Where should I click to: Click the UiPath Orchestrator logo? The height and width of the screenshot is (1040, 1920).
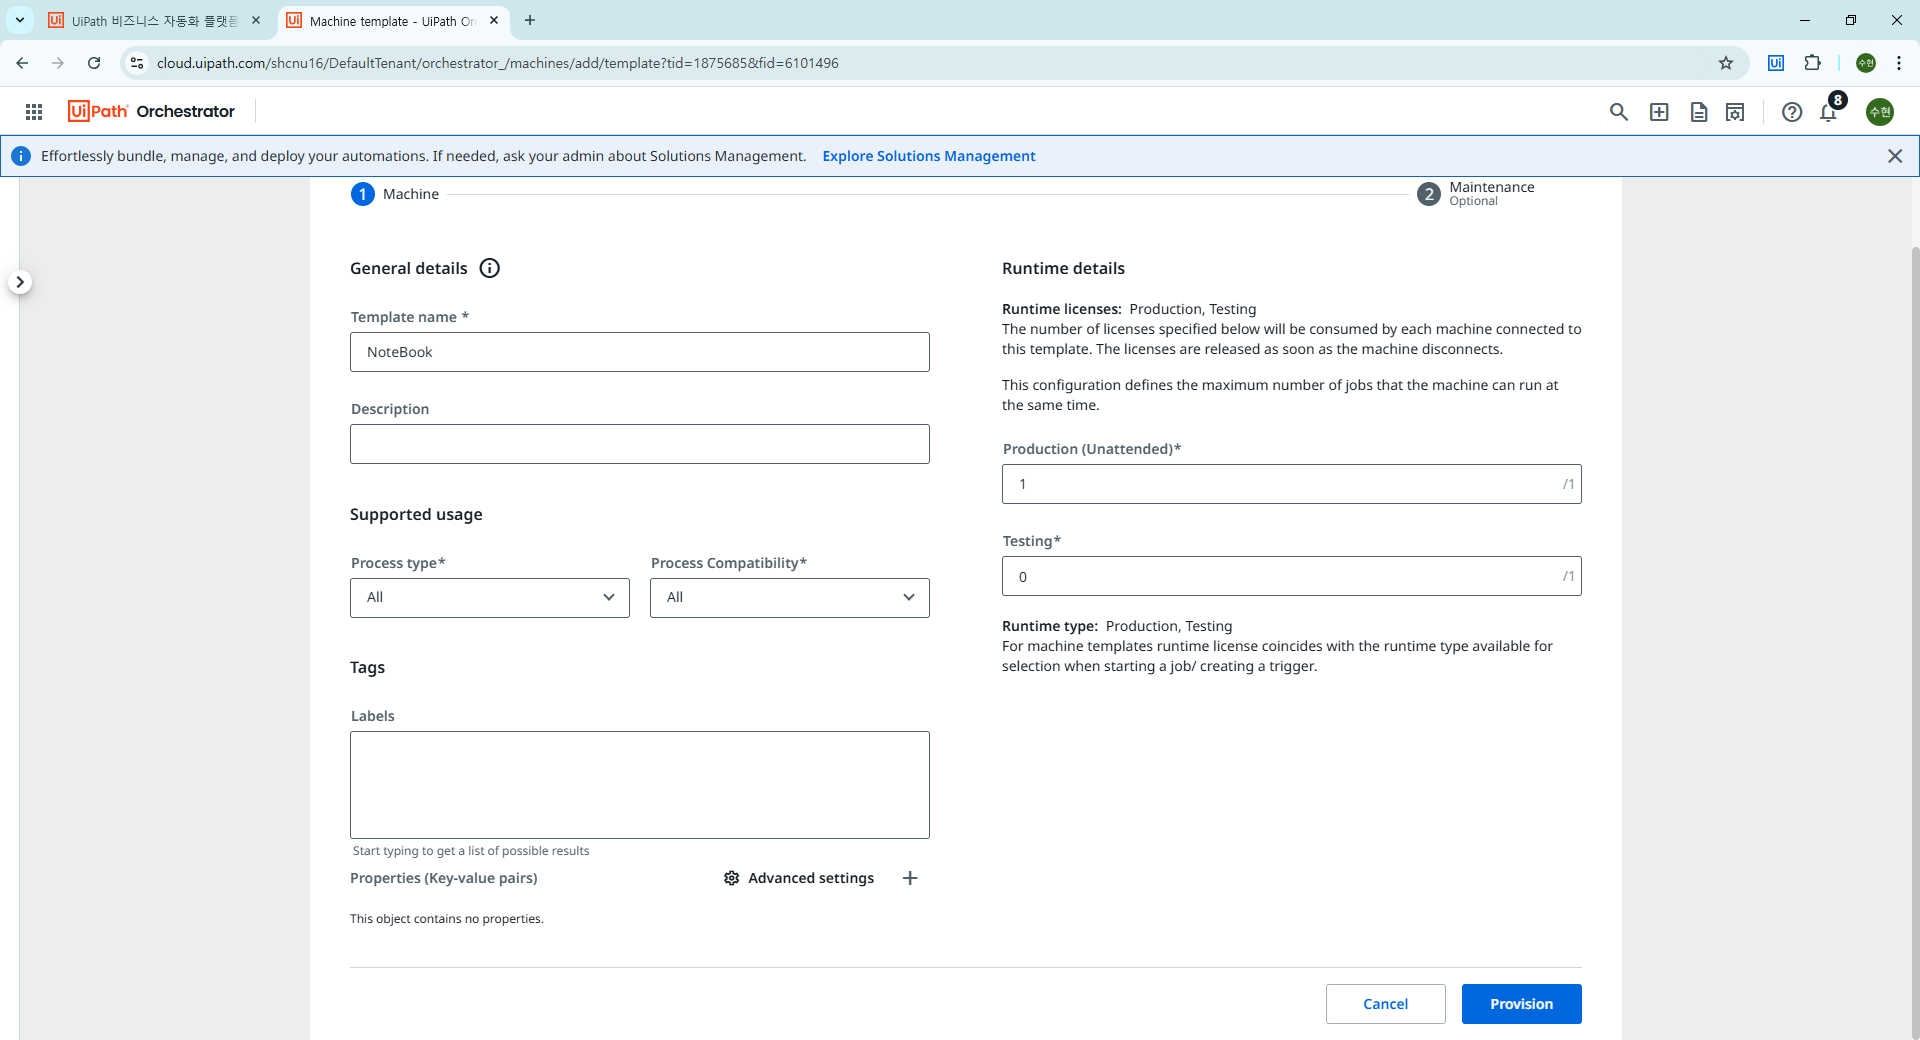(x=151, y=111)
